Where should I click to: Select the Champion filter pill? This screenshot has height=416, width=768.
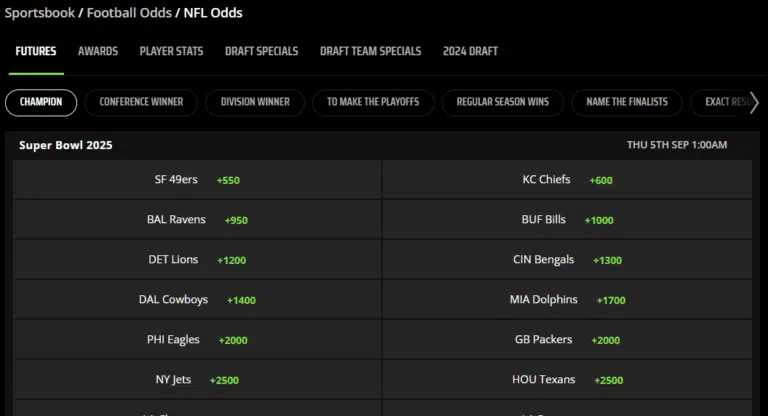(41, 102)
